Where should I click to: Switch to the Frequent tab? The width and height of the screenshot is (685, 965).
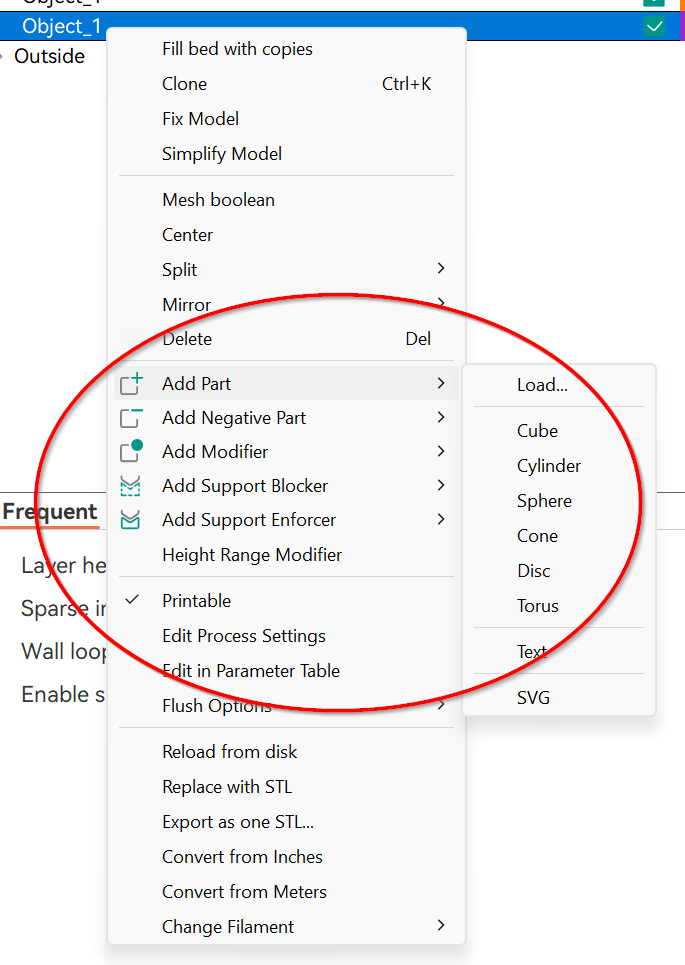50,511
